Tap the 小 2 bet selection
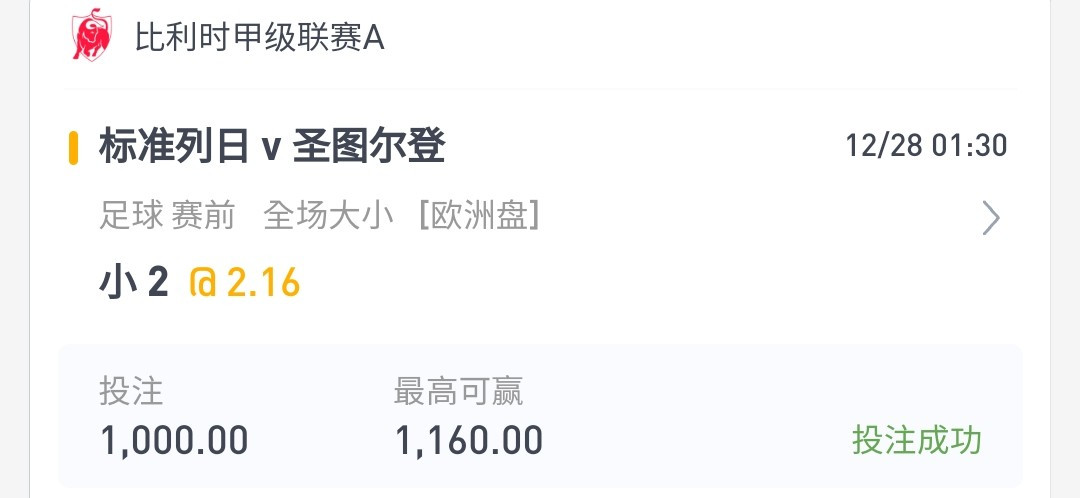Screen dimensions: 1080x498 click(x=134, y=282)
